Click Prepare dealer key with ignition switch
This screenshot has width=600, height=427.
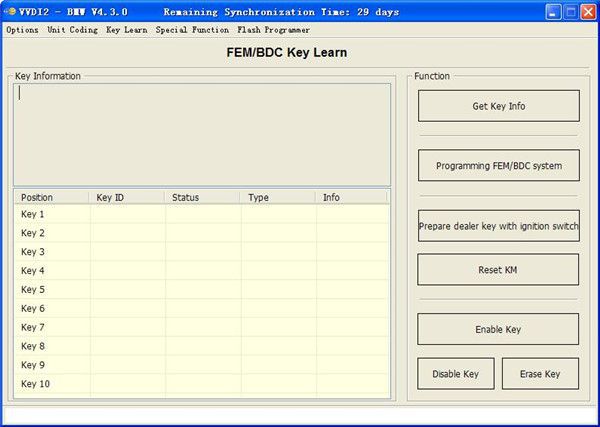(x=498, y=226)
